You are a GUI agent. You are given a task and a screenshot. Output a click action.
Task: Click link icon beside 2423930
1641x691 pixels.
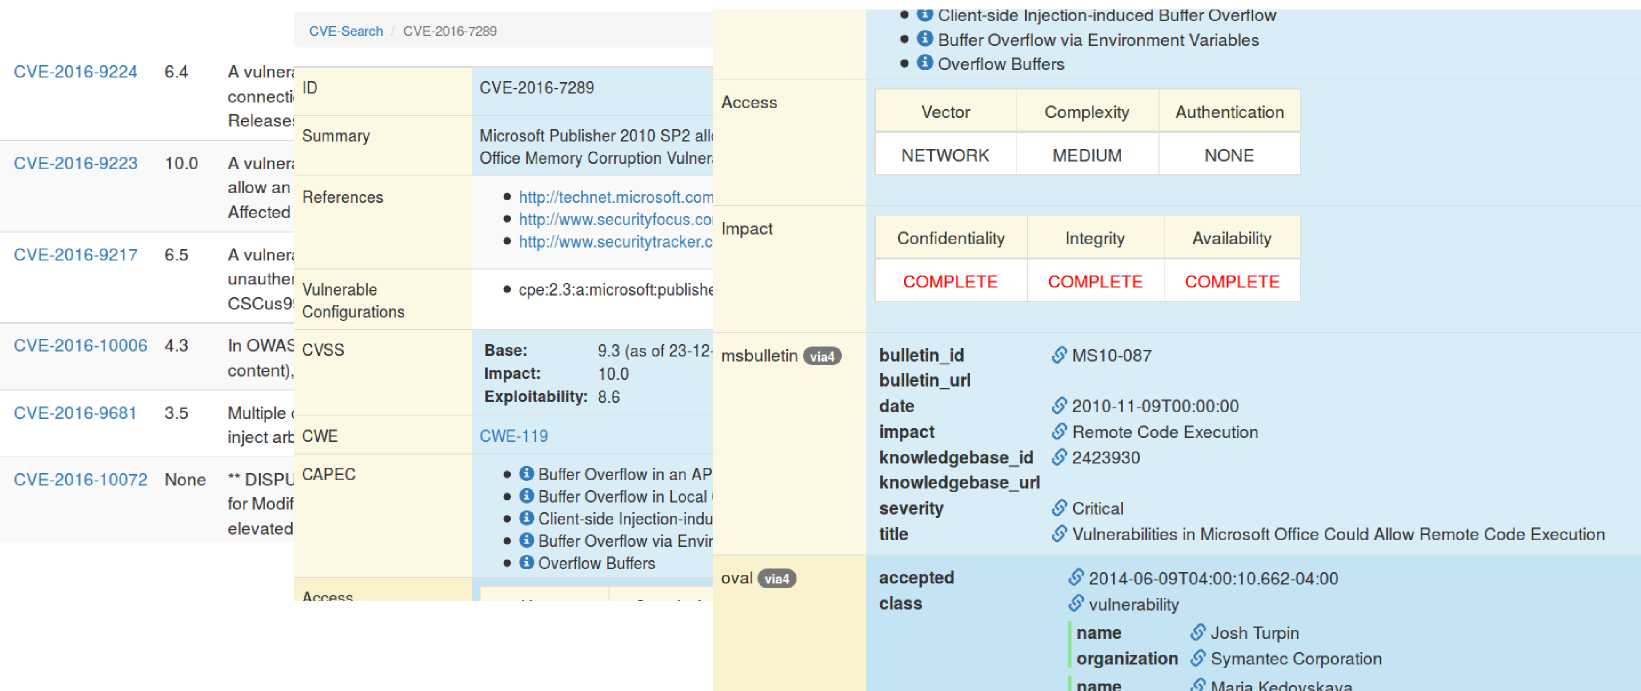tap(1059, 457)
